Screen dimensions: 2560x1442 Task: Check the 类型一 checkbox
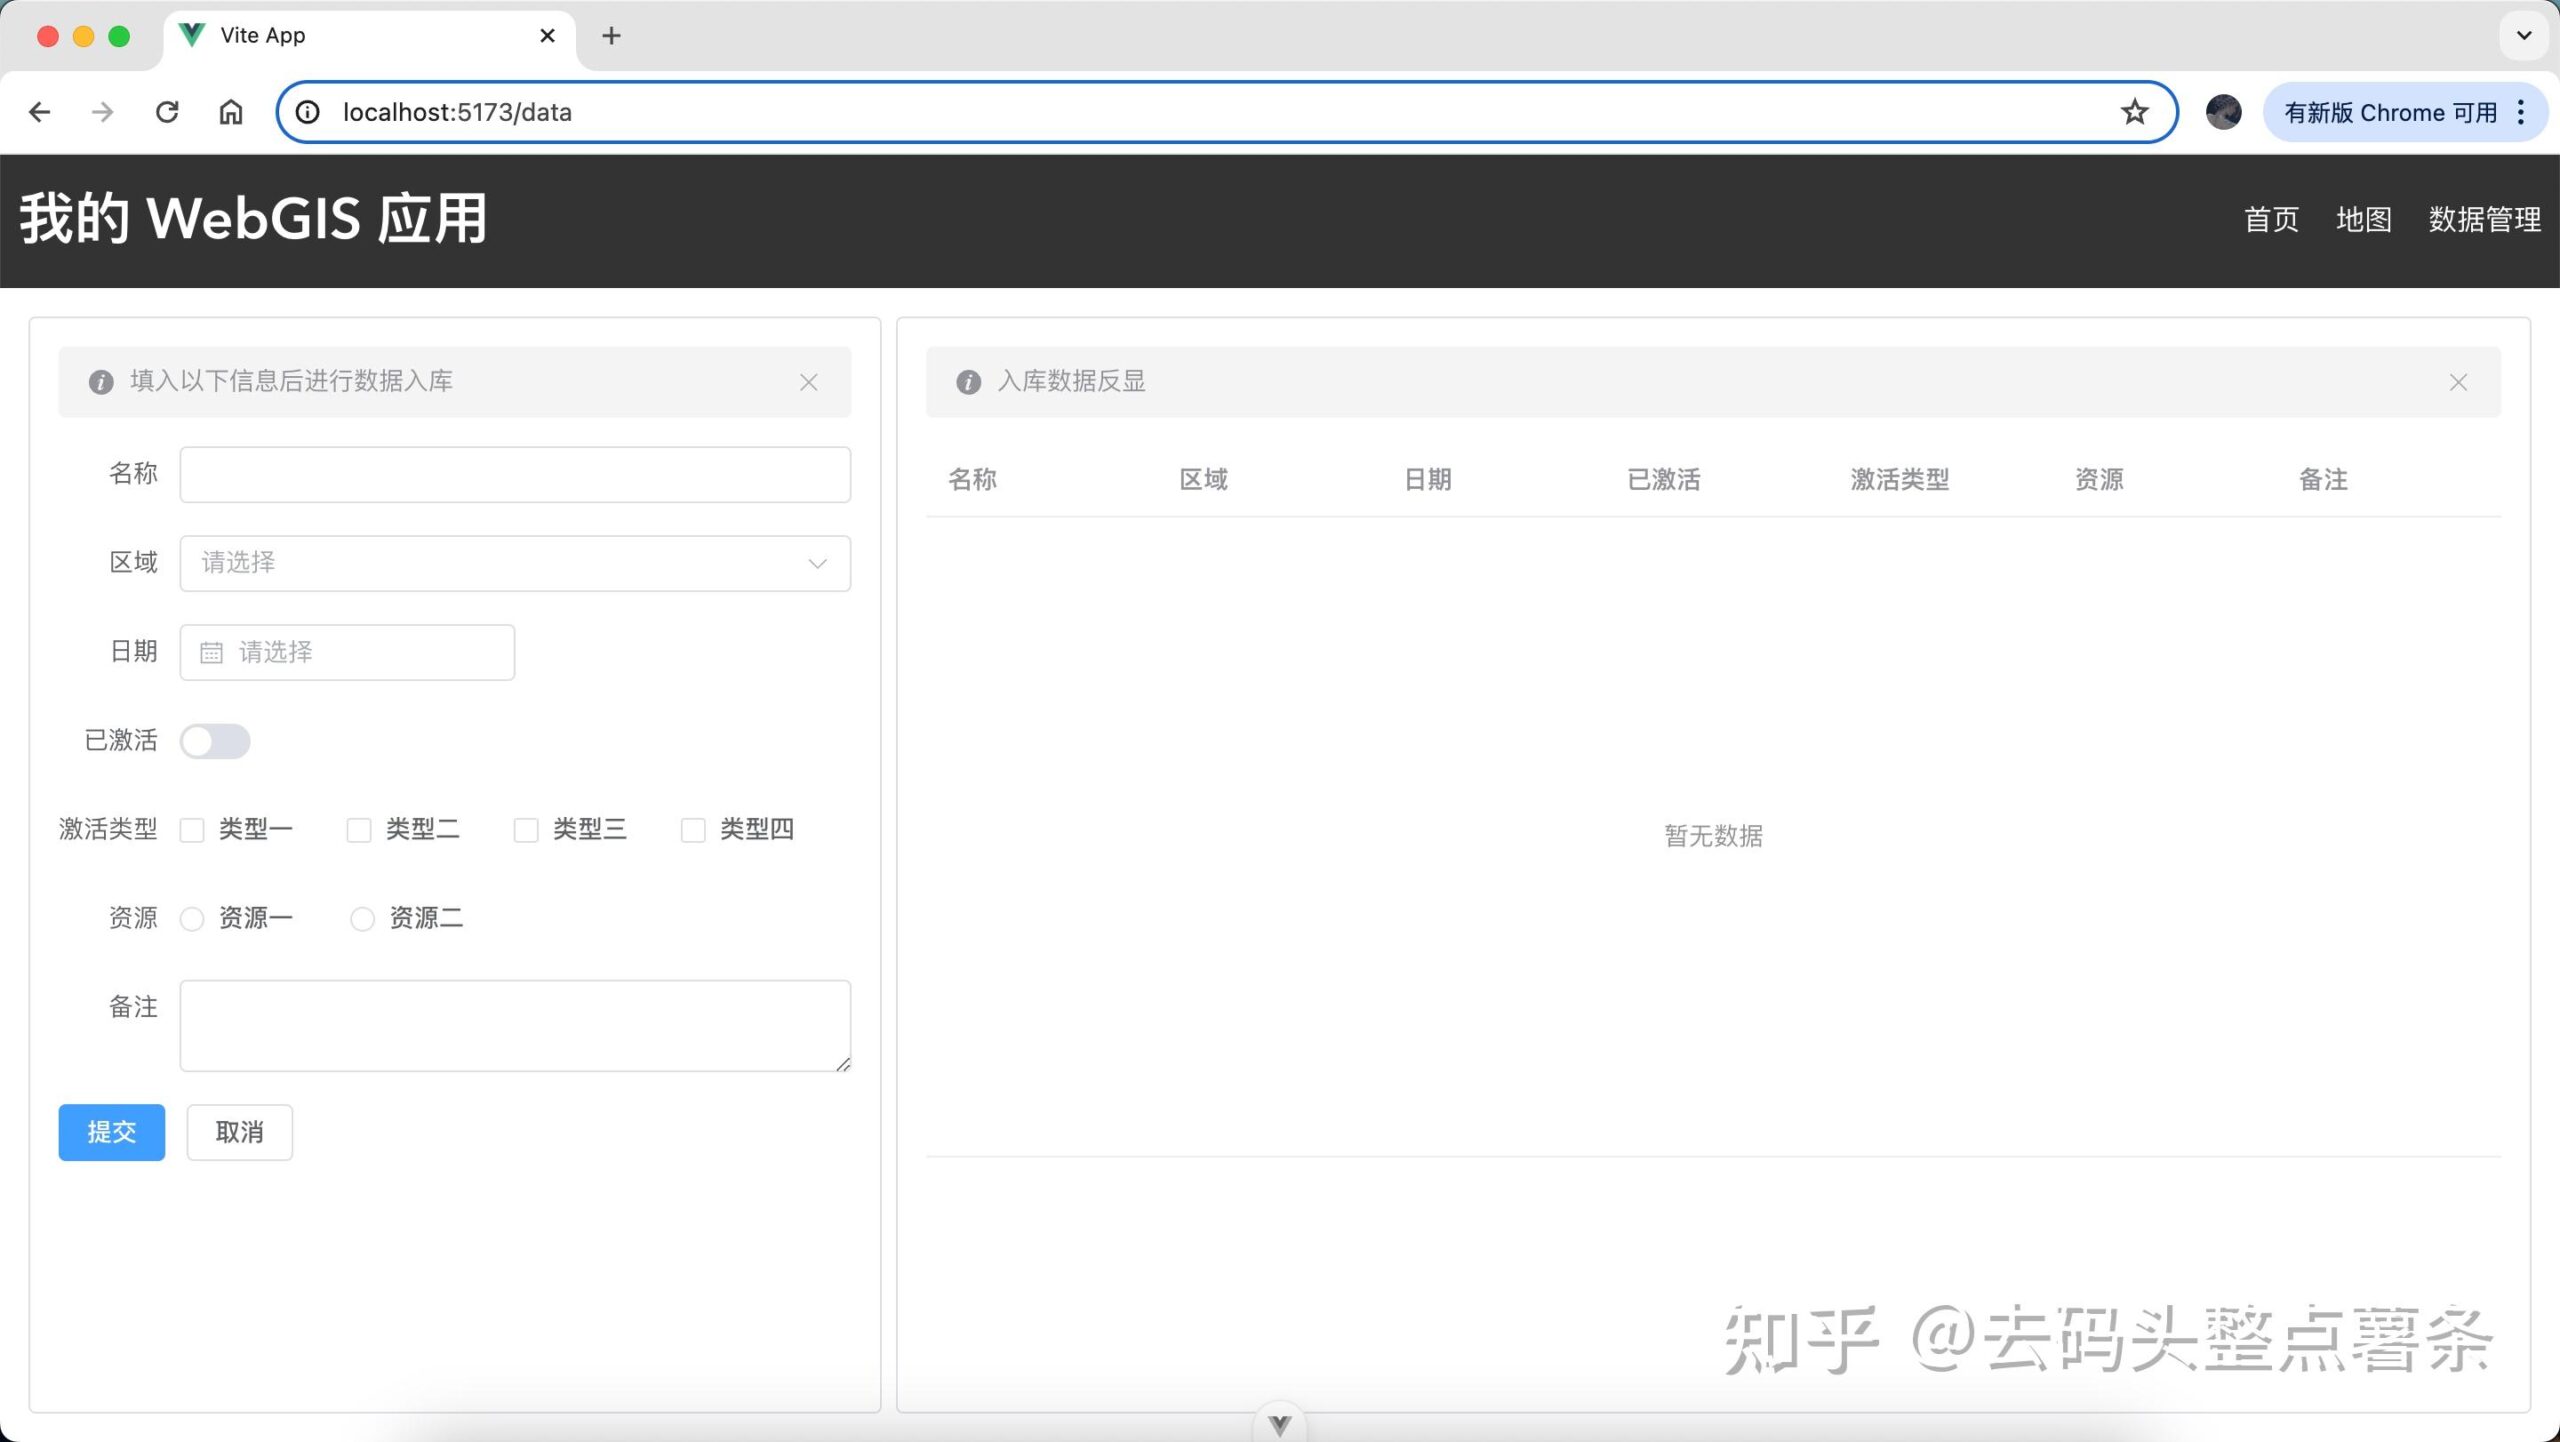[192, 830]
